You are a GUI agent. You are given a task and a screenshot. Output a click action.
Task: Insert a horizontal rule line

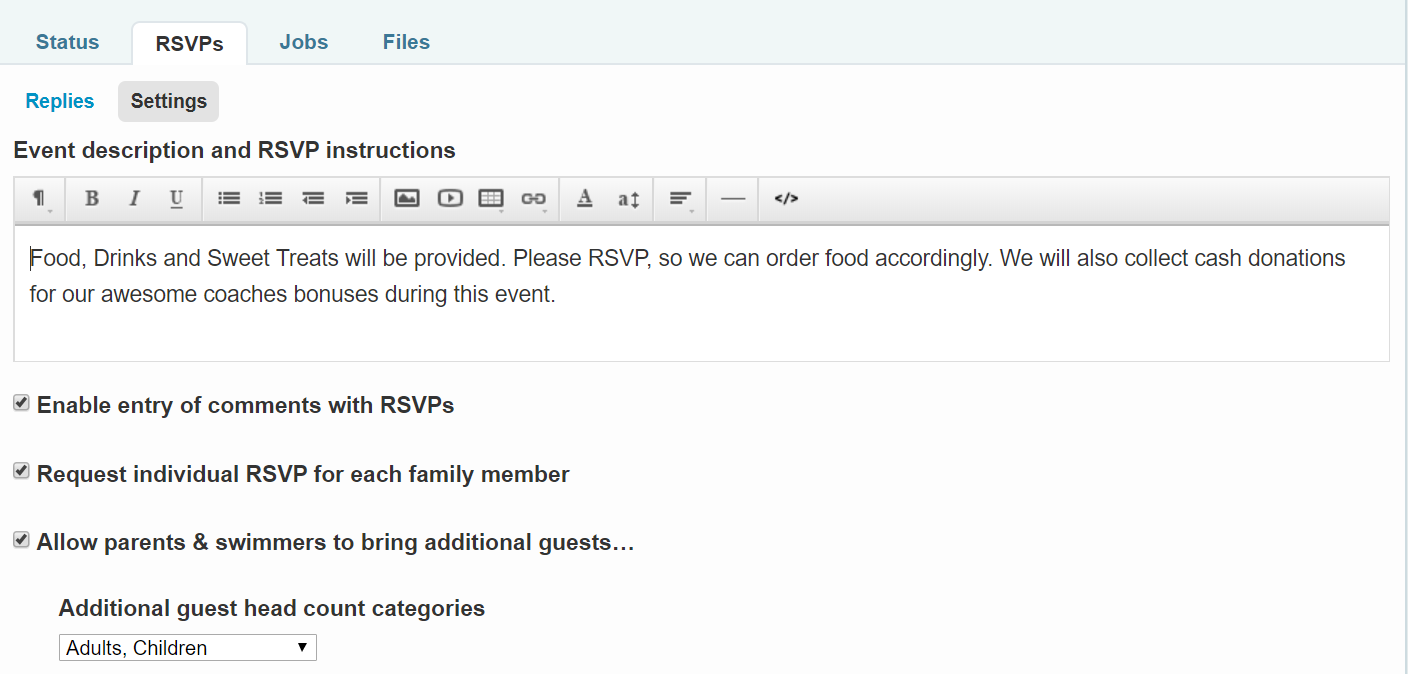[x=733, y=198]
